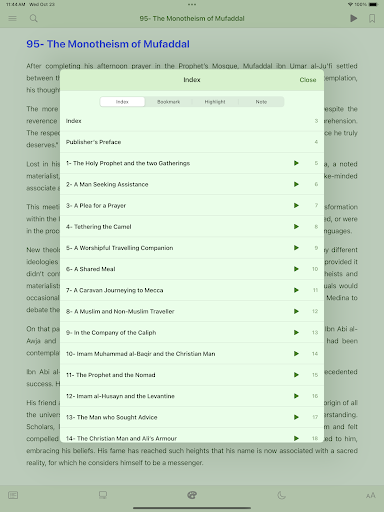Screen dimensions: 384x512
Task: Tap the display/screen icon in bottom bar
Action: (x=103, y=495)
